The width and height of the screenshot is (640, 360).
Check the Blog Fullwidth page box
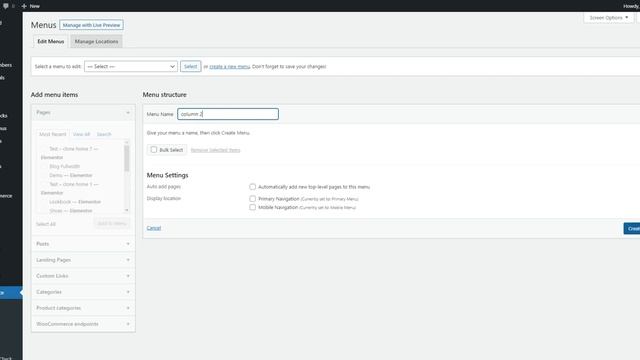click(x=44, y=167)
